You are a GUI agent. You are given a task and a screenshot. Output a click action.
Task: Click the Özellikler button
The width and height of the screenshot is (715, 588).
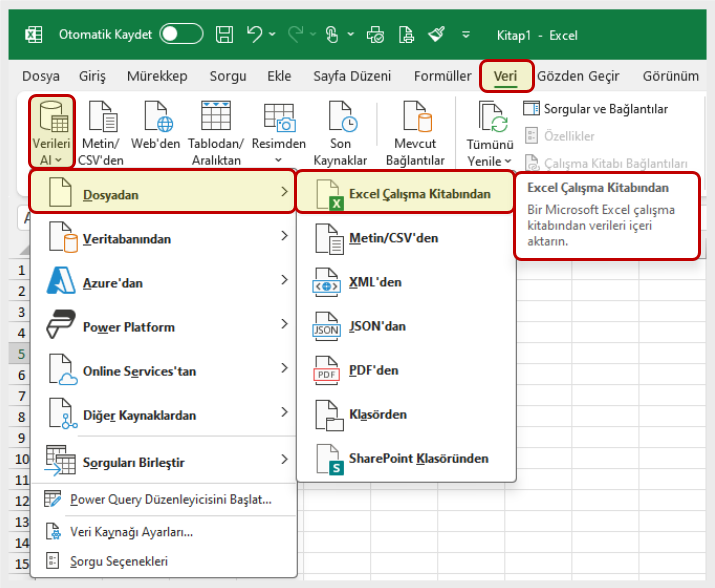click(x=560, y=136)
